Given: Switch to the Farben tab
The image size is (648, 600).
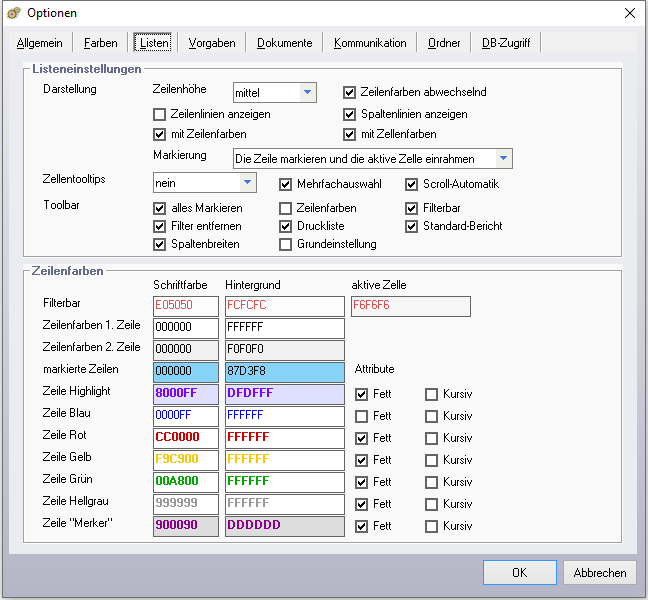Looking at the screenshot, I should coord(100,43).
